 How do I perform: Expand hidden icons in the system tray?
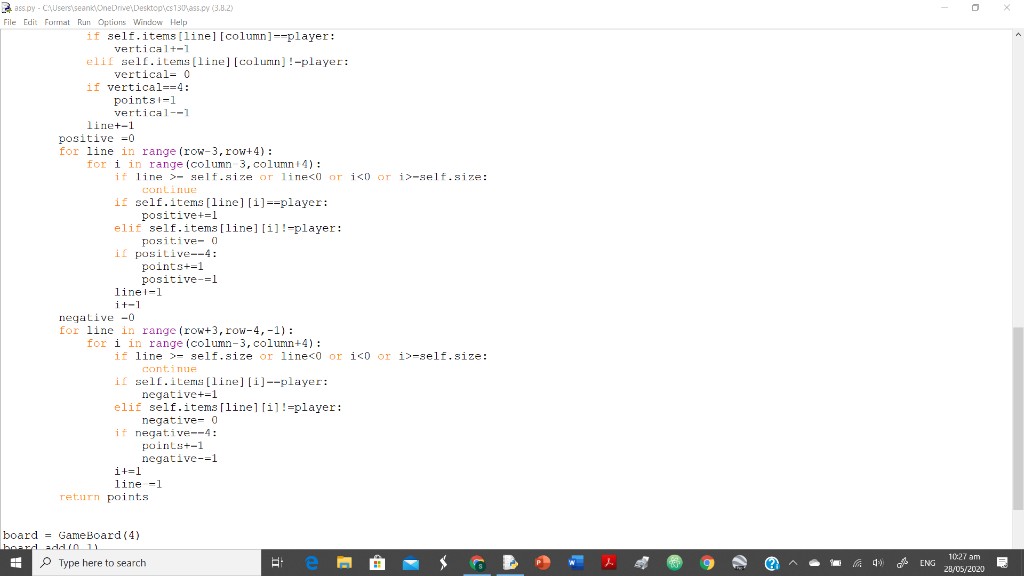(795, 562)
